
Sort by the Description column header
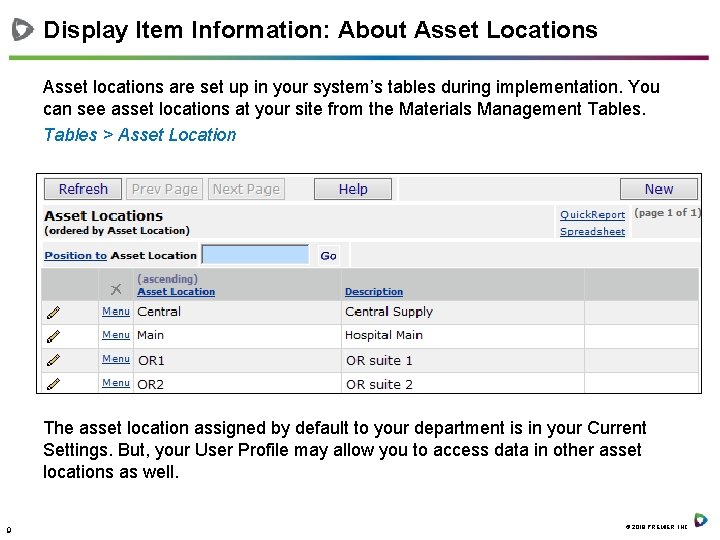(374, 292)
